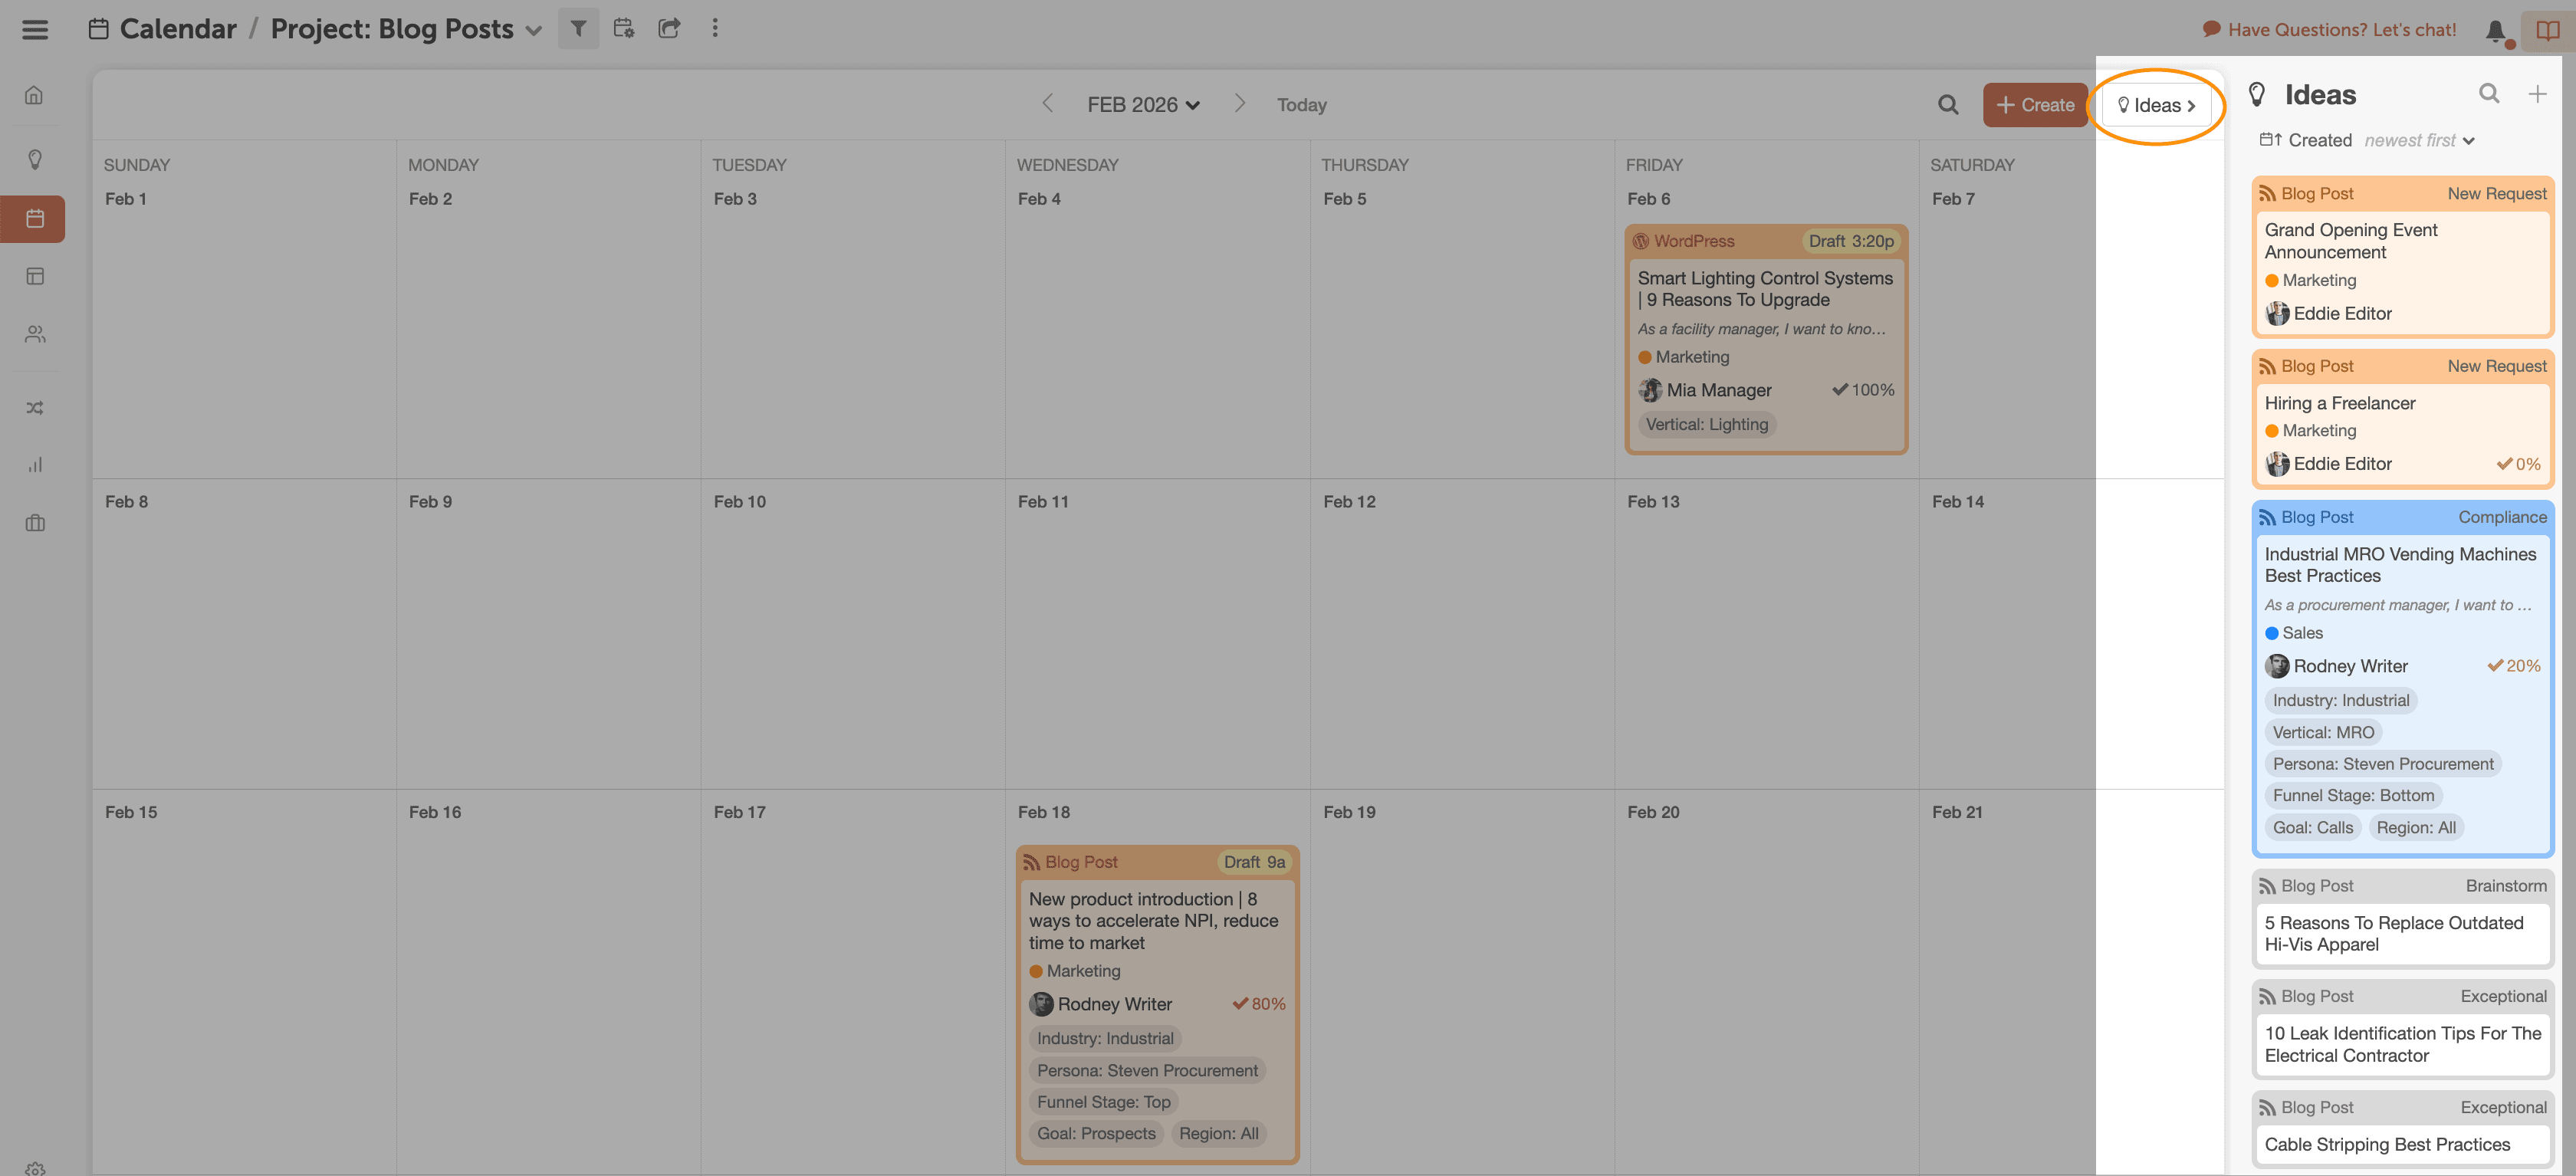Search ideas with the magnifier icon
The image size is (2576, 1176).
[x=2489, y=94]
